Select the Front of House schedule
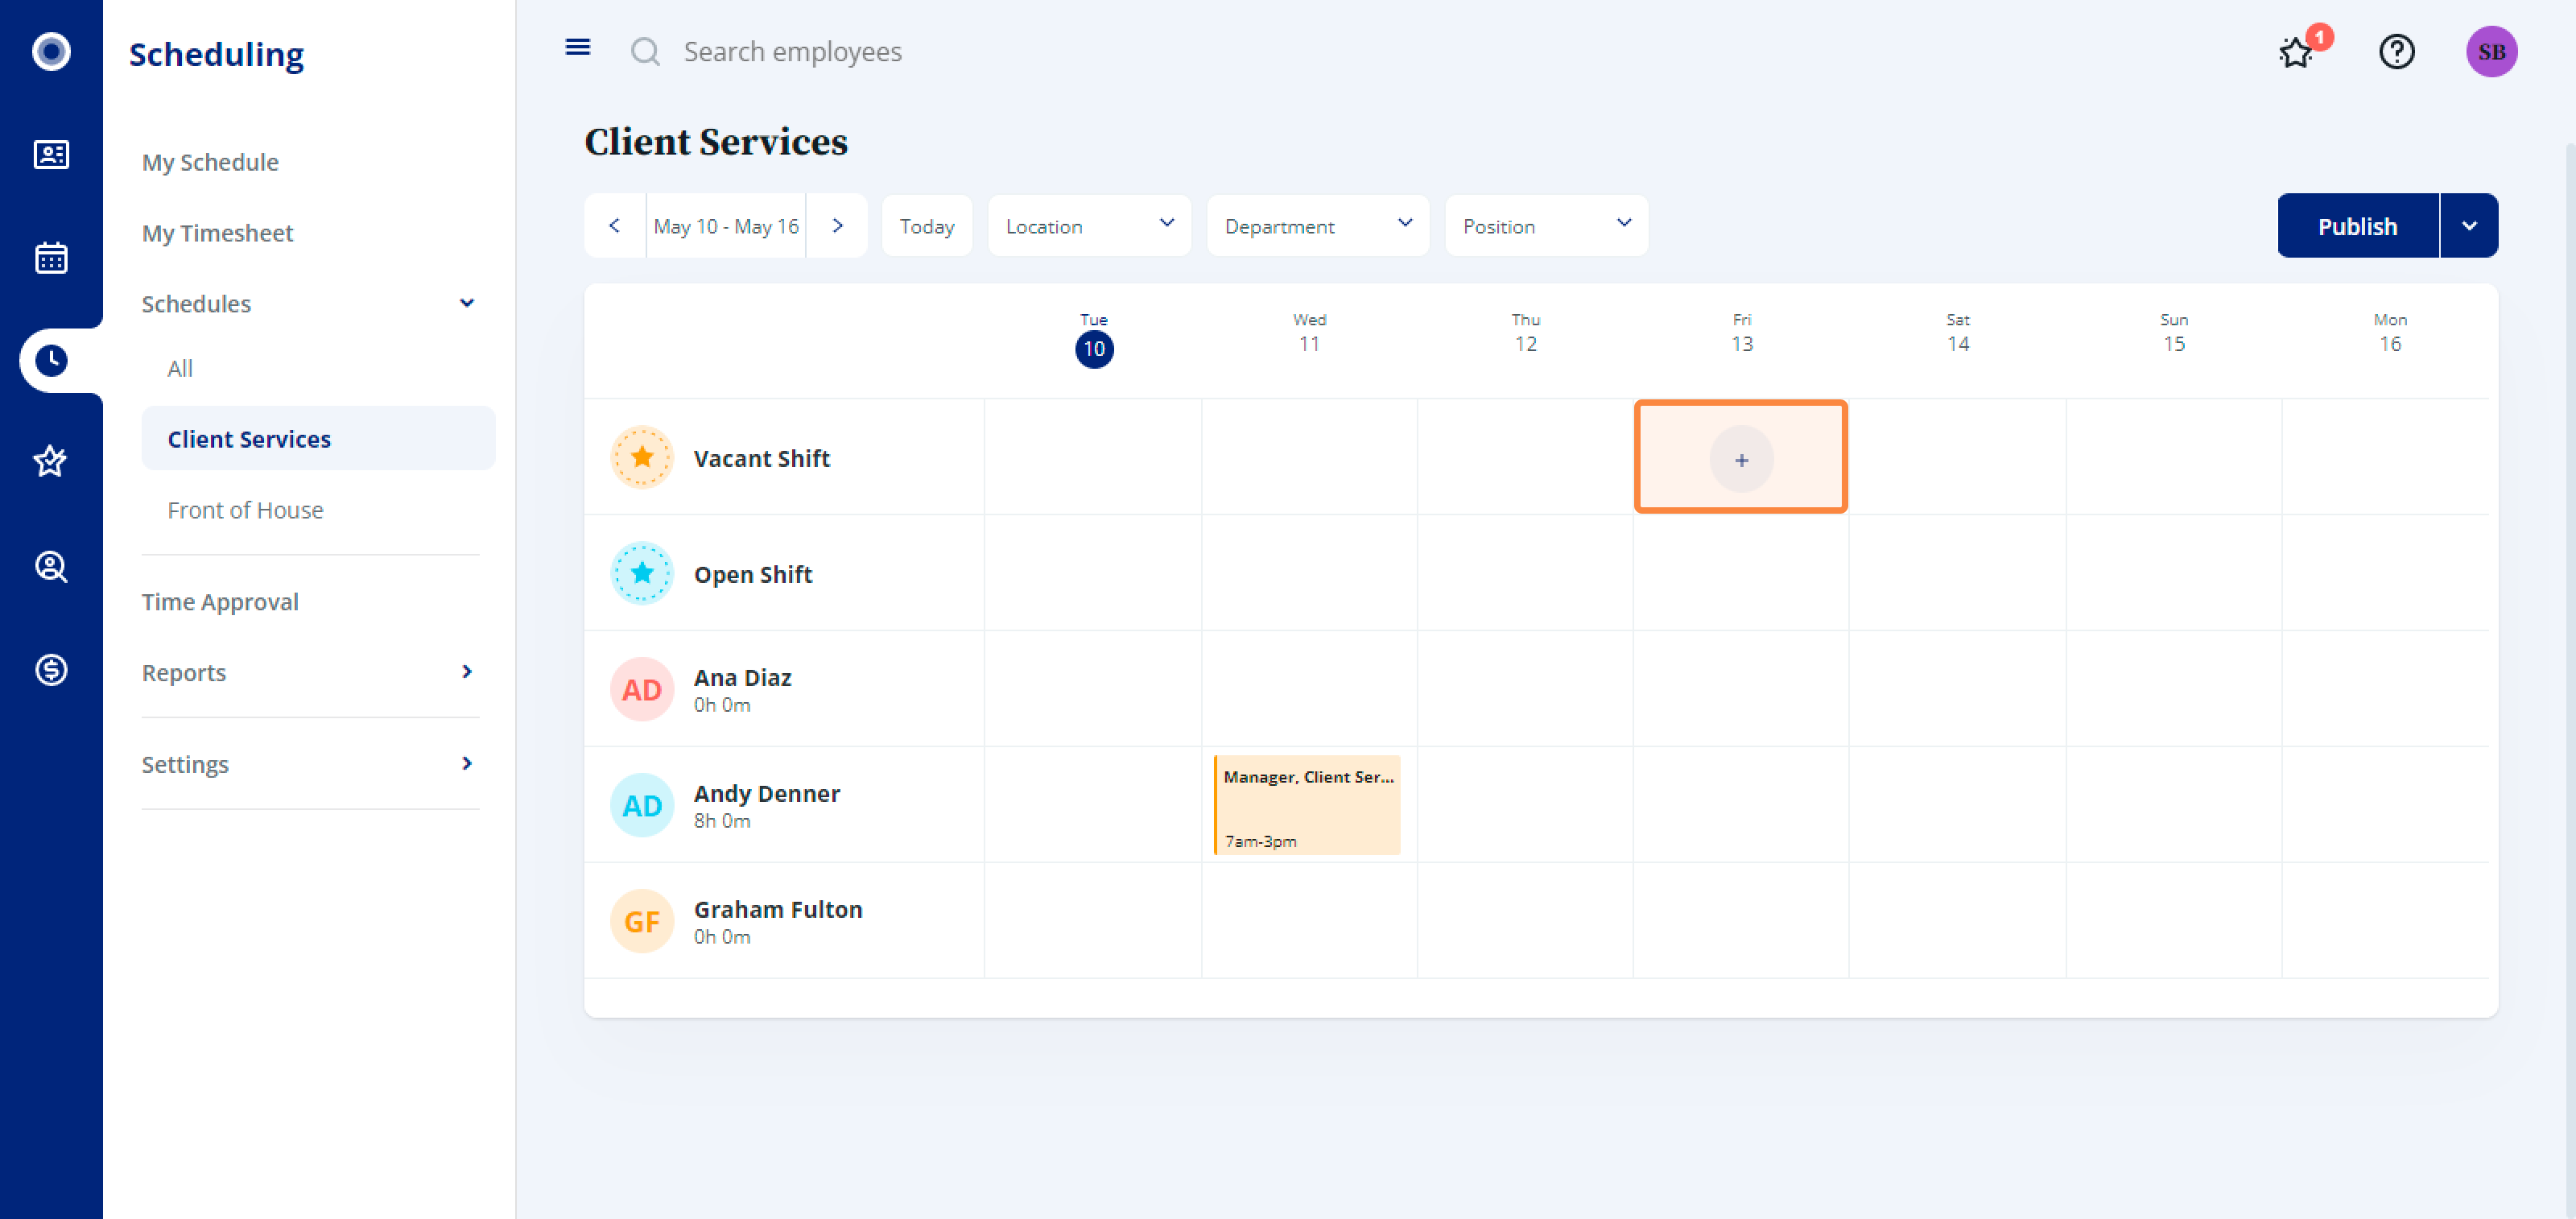This screenshot has height=1219, width=2576. [x=245, y=510]
